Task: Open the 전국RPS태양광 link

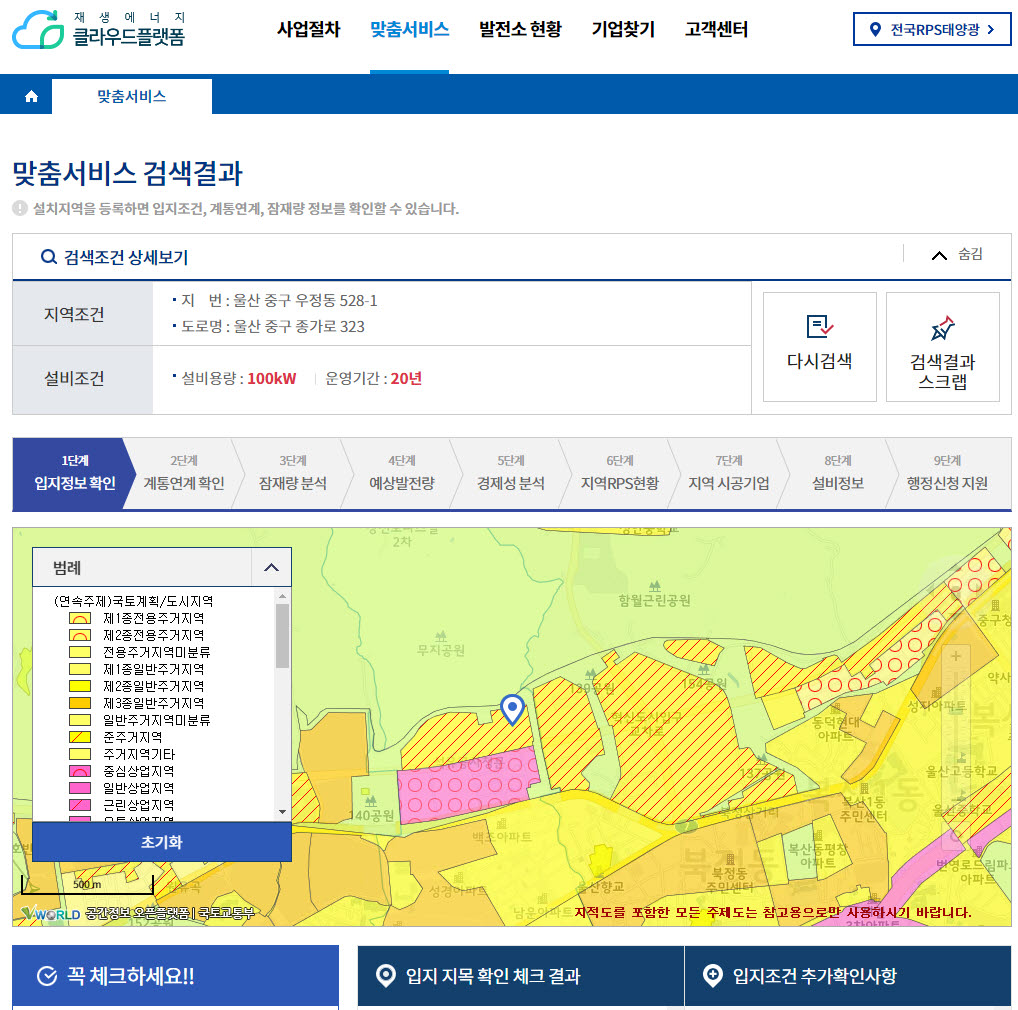Action: 932,29
